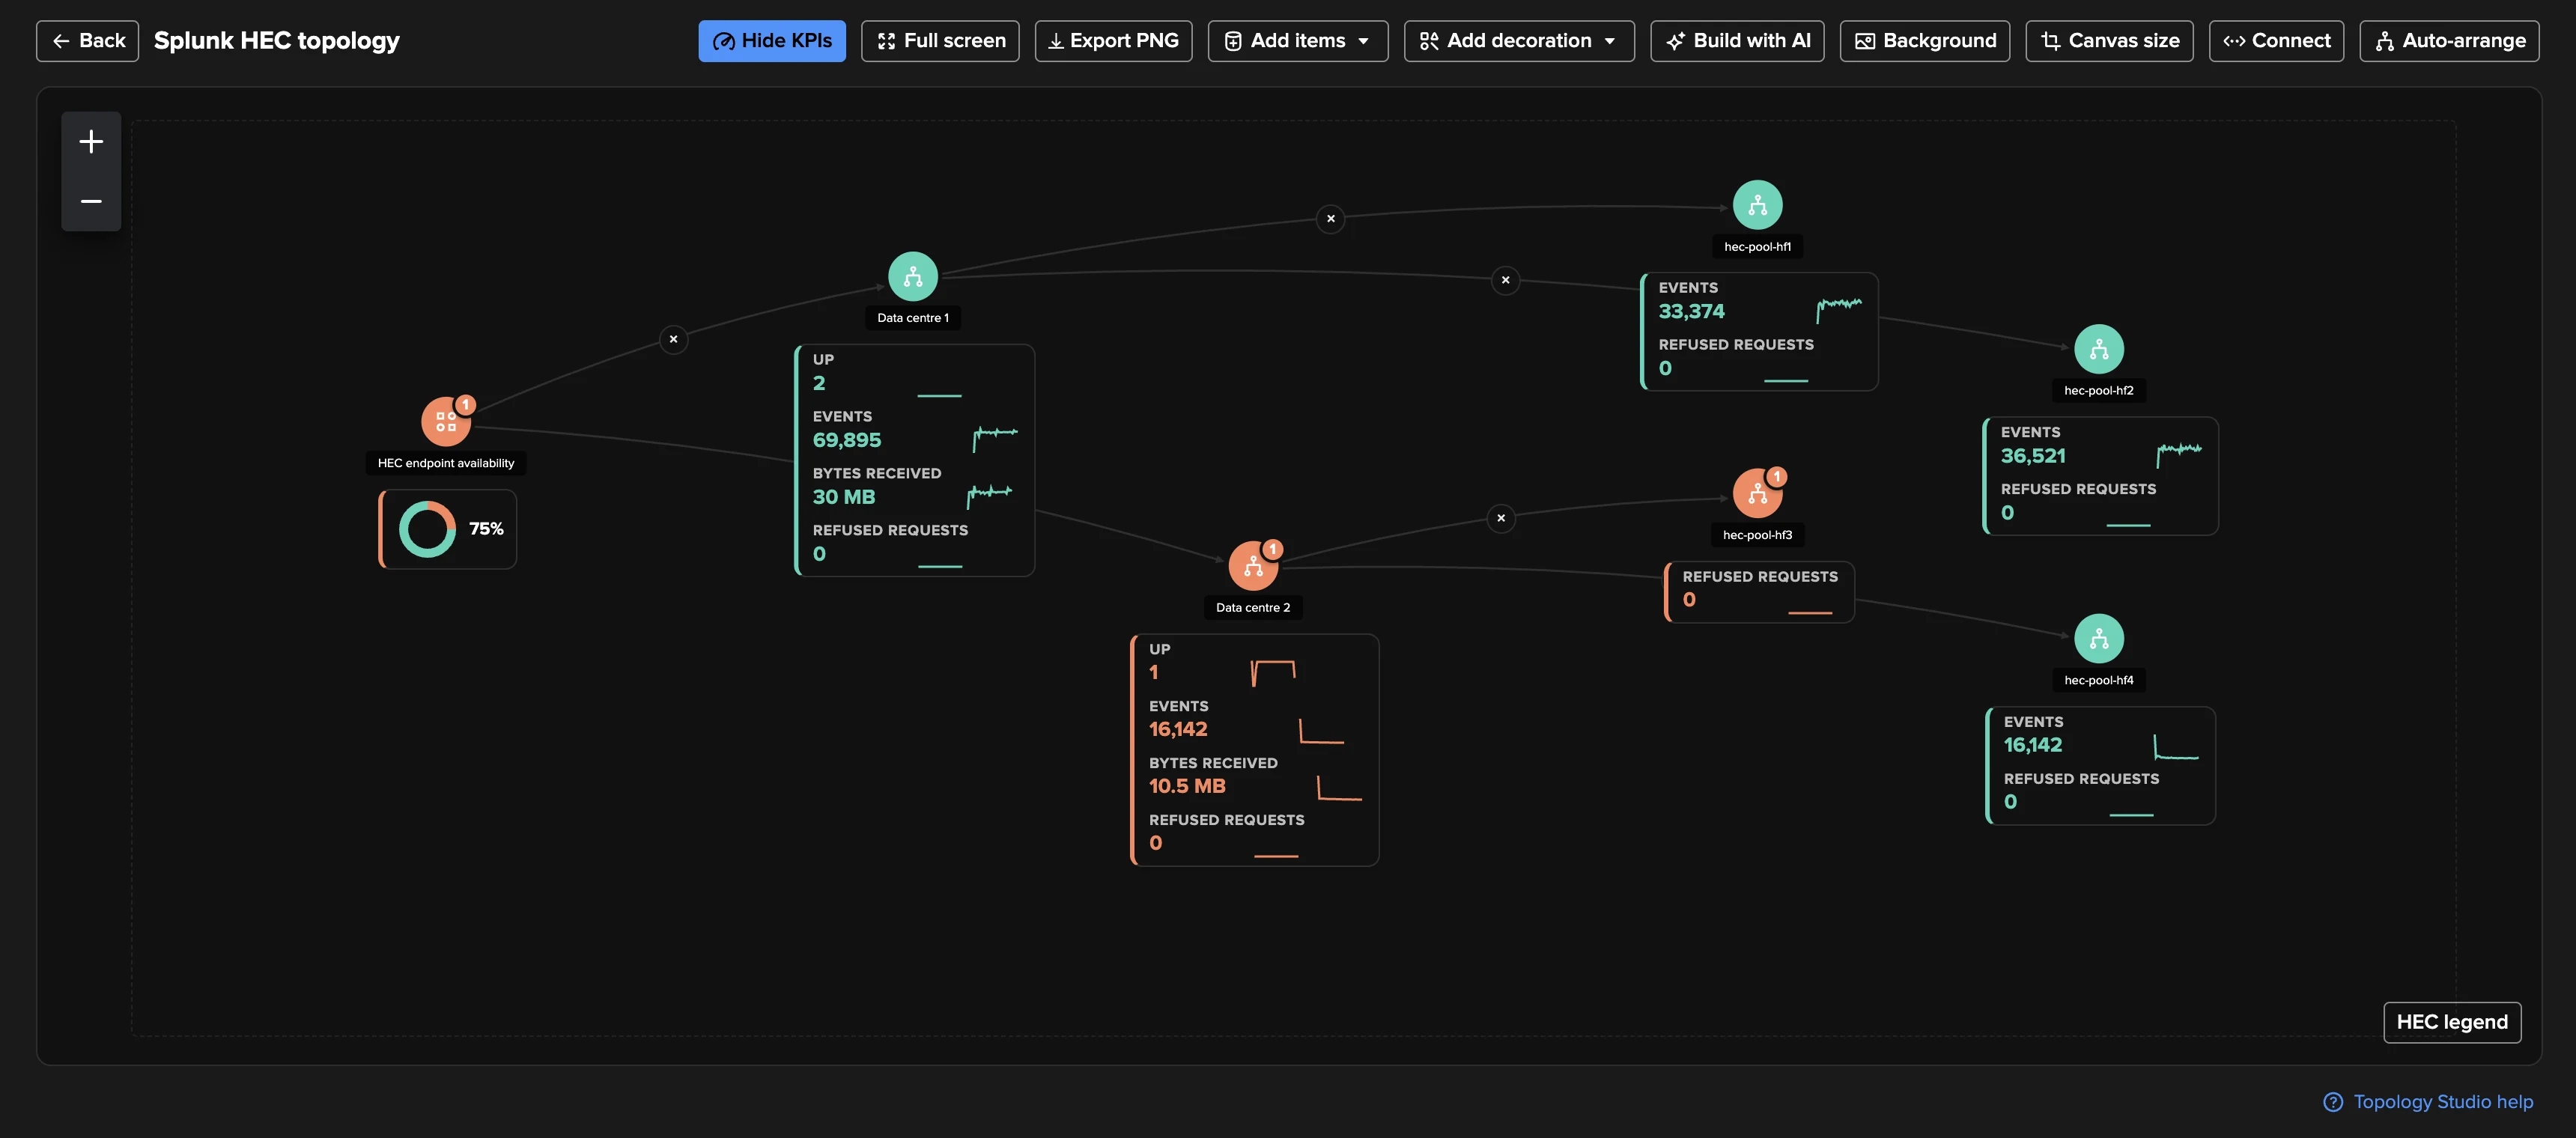Click hec-pool-hf3 refused requests KPI card

pyautogui.click(x=1759, y=592)
